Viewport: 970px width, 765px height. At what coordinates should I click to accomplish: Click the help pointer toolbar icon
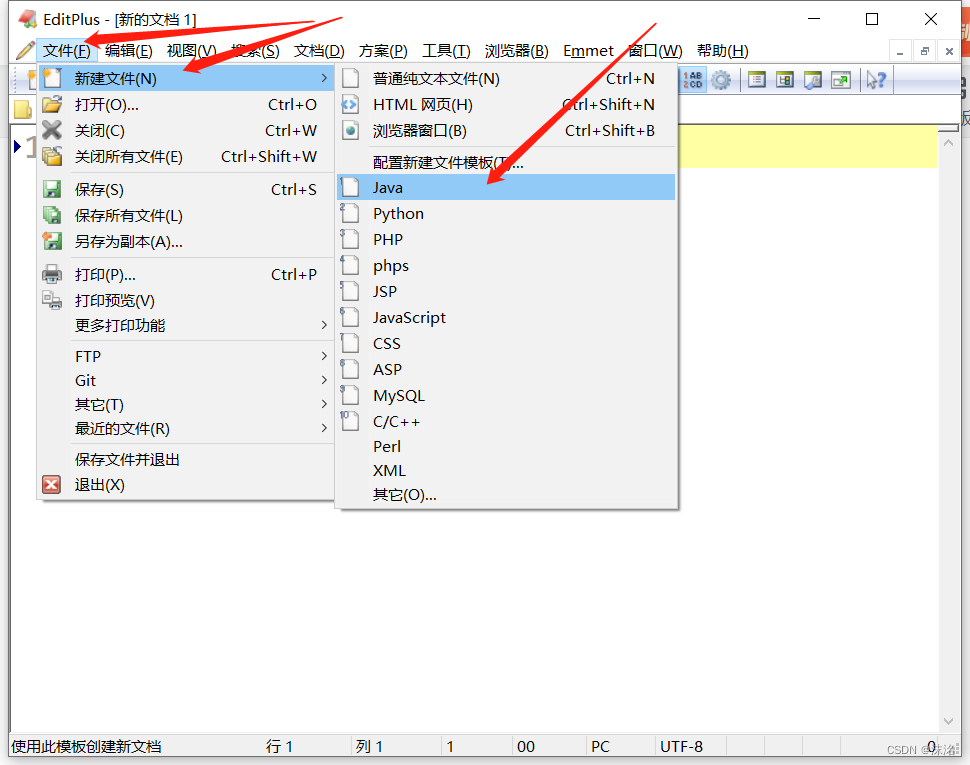(875, 80)
